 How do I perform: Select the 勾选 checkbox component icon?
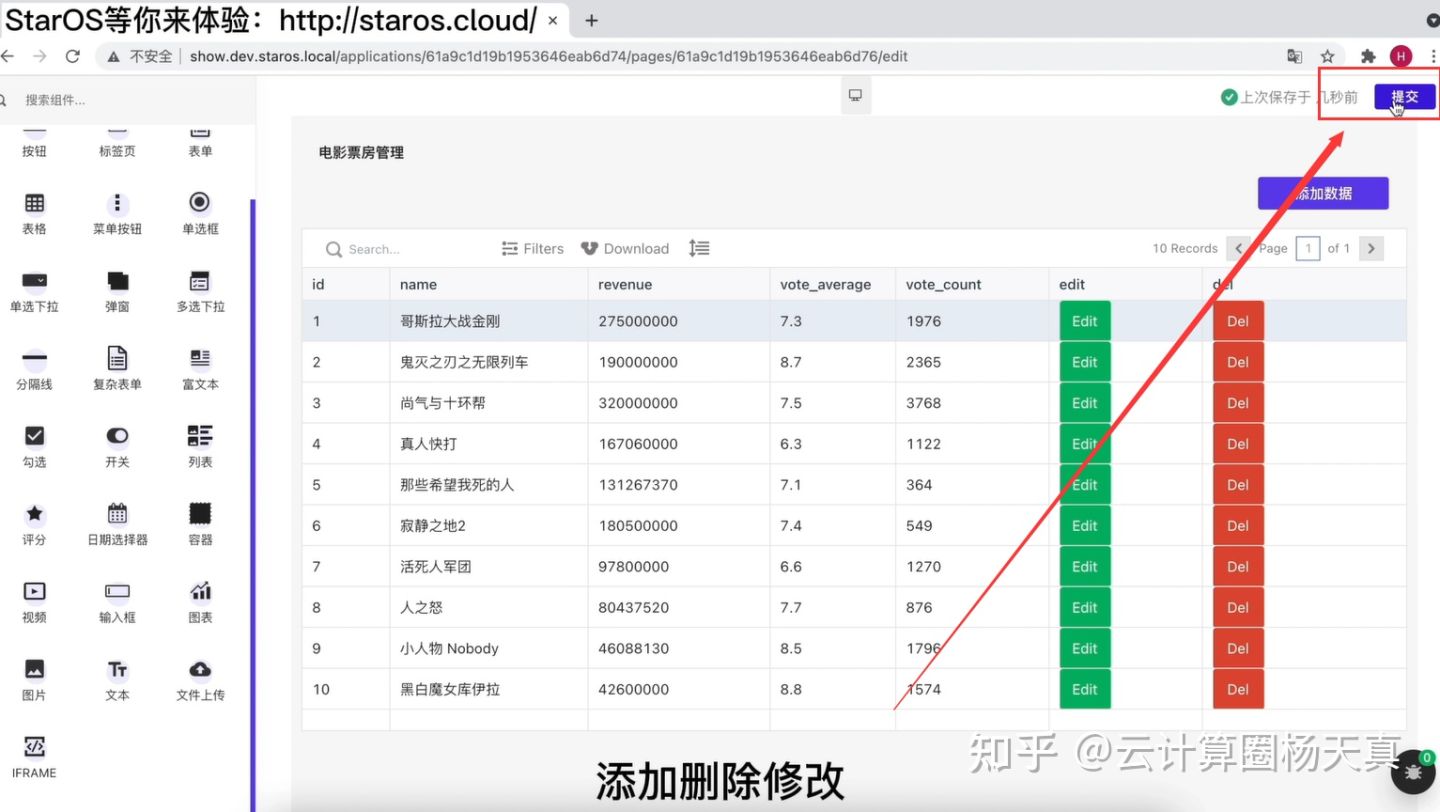tap(34, 436)
